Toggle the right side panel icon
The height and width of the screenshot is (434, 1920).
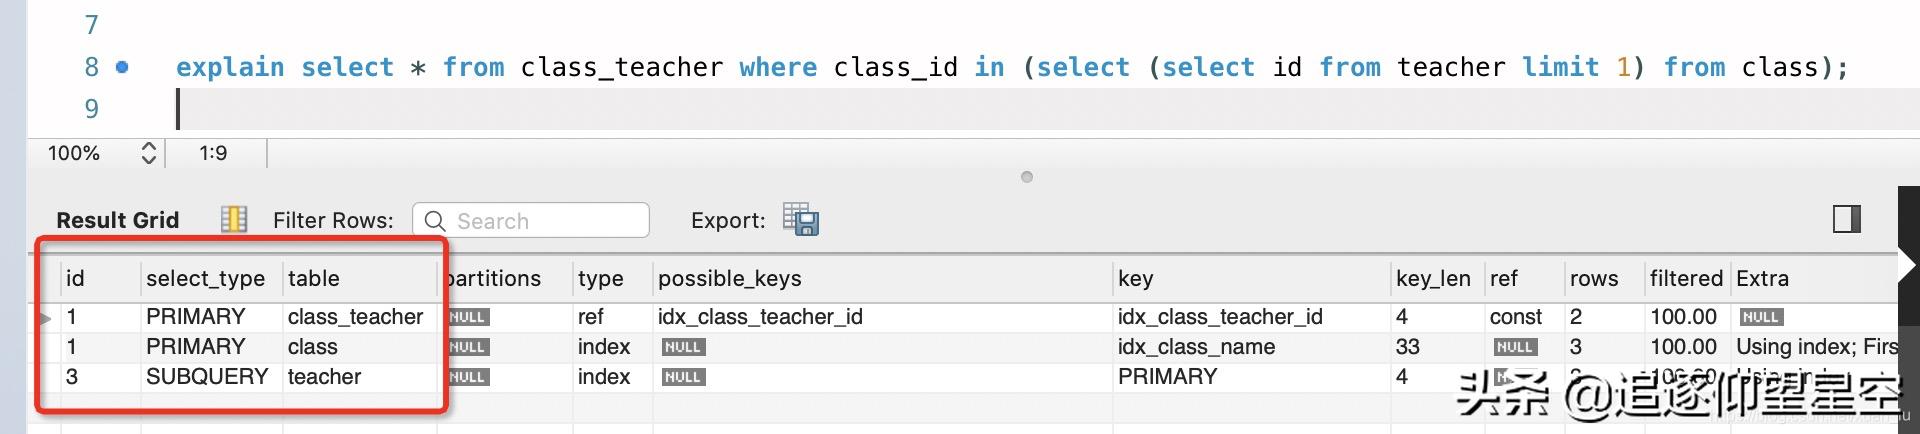click(1846, 219)
